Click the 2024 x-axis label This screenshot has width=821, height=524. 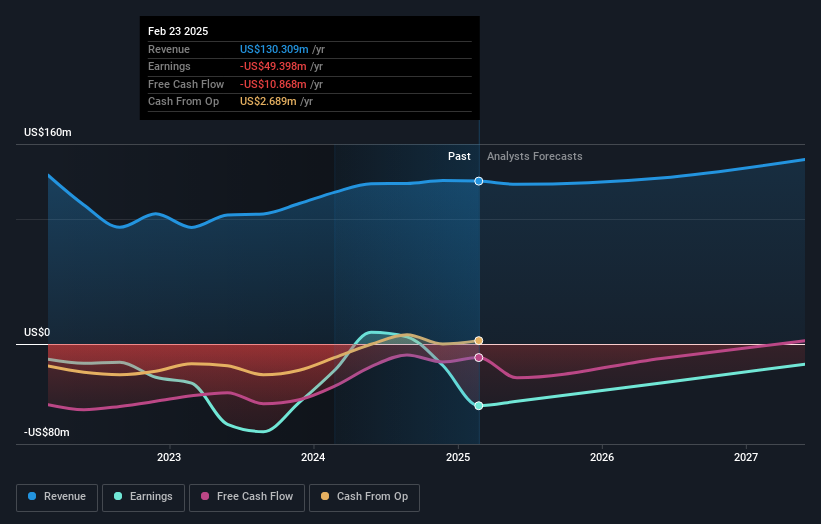tap(313, 457)
